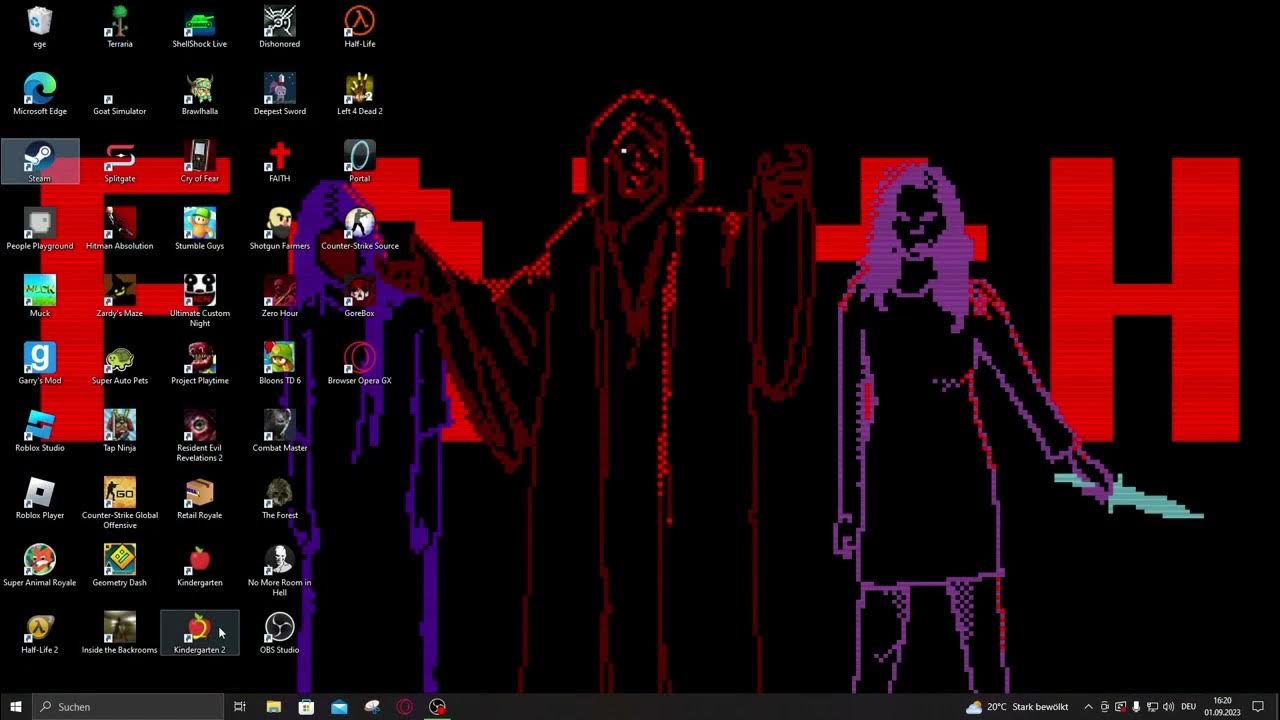Expand the hidden system tray icons chevron
Image resolution: width=1280 pixels, height=720 pixels.
click(1088, 706)
